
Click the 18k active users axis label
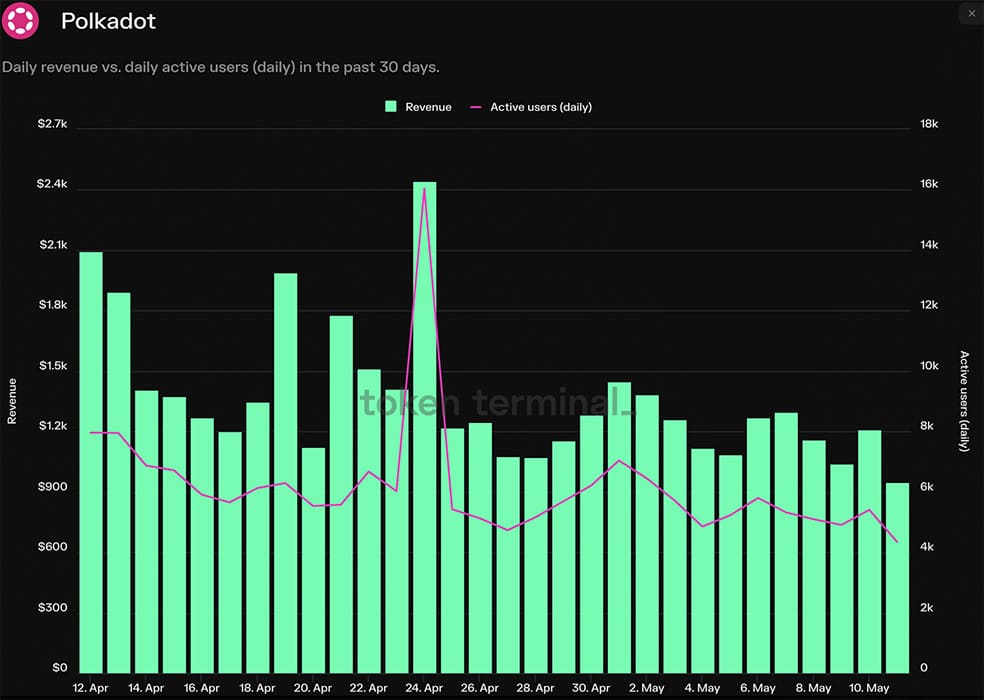tap(929, 124)
